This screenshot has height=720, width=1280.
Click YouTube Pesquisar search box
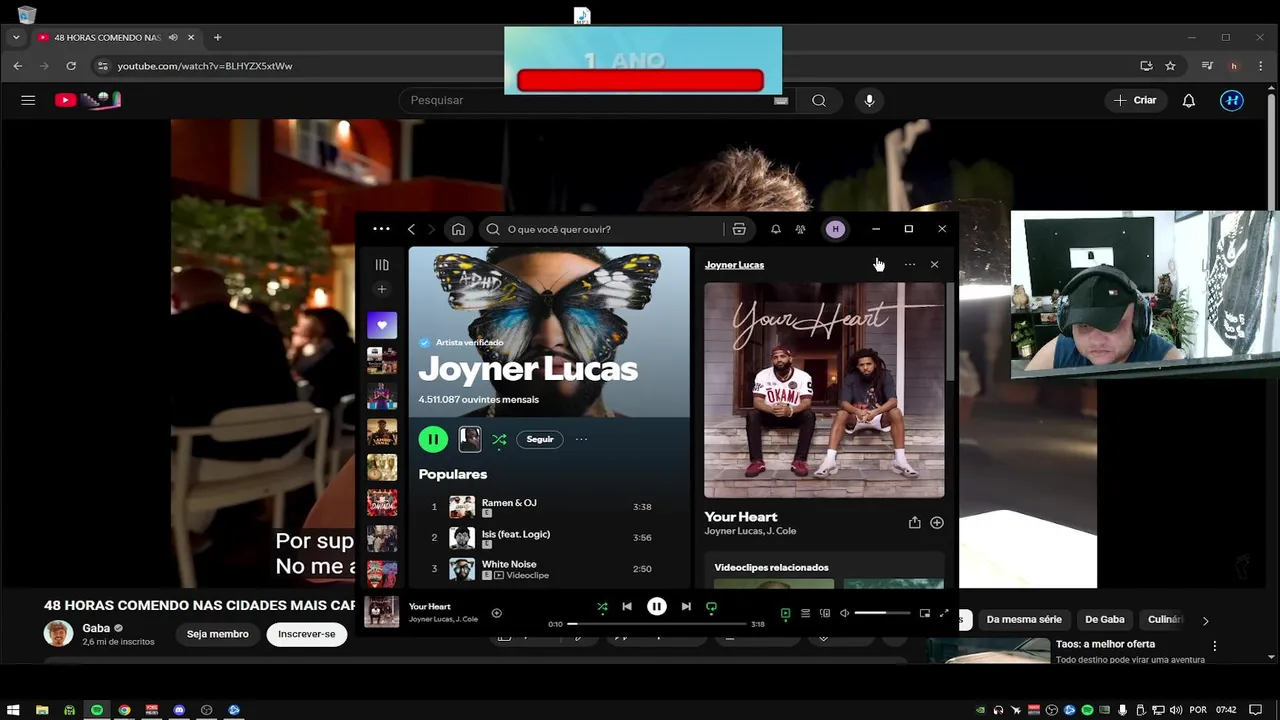coord(597,100)
